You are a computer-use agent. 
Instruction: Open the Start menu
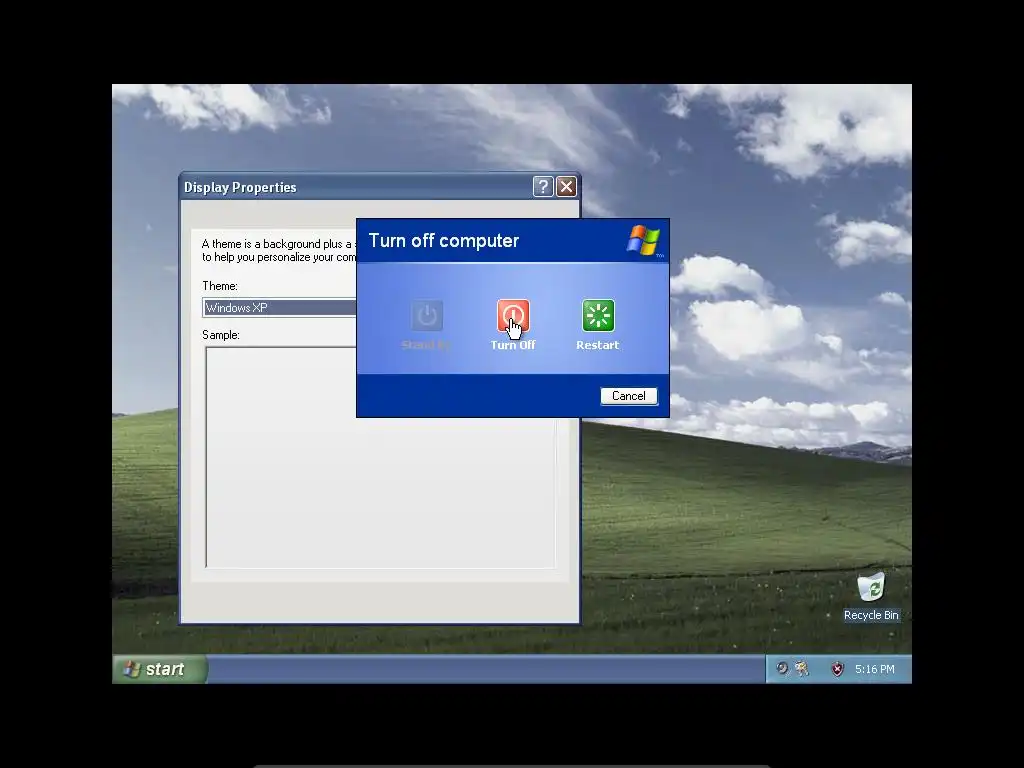pos(160,669)
